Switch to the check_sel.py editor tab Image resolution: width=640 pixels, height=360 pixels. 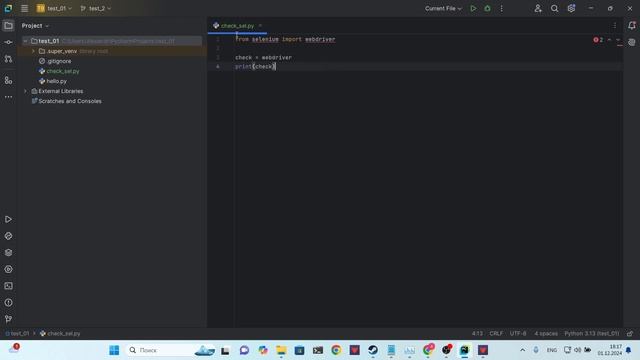tap(237, 26)
